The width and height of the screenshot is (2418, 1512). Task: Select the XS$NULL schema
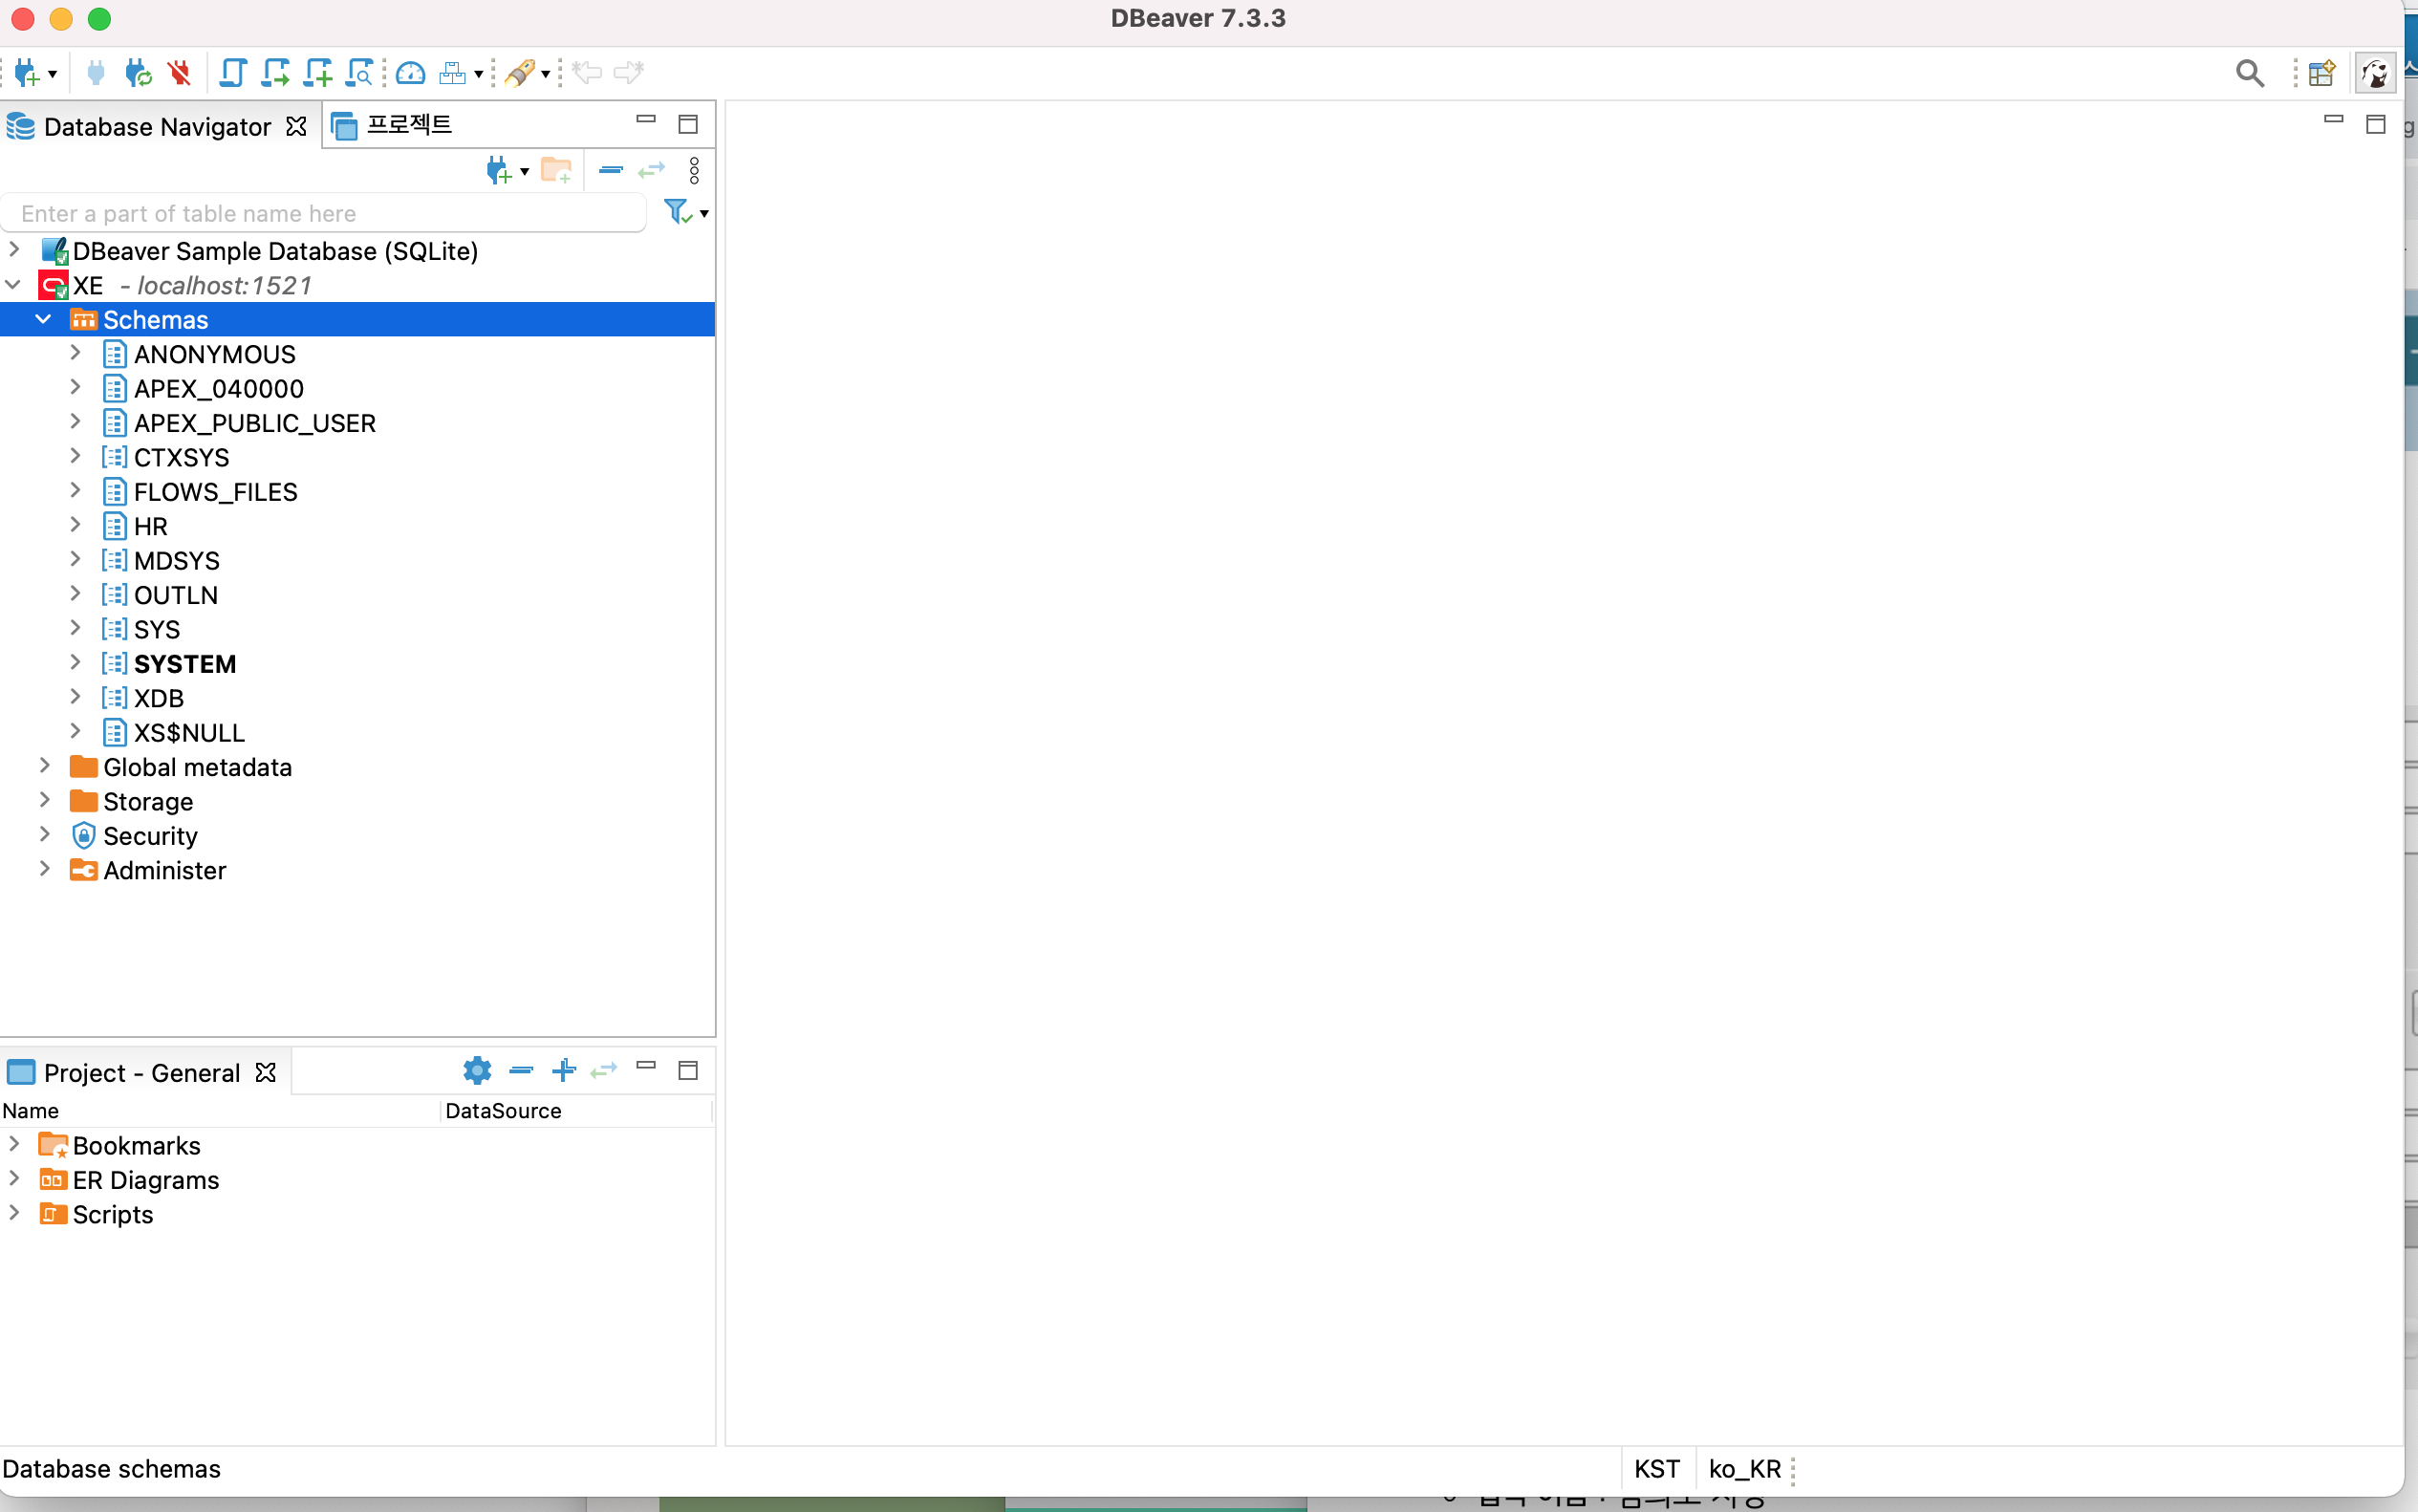click(189, 733)
